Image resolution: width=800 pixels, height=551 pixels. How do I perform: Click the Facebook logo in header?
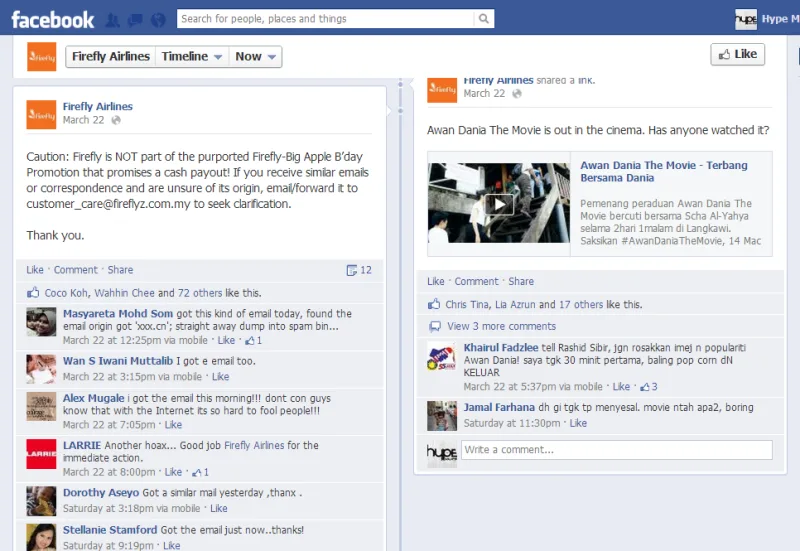click(52, 19)
